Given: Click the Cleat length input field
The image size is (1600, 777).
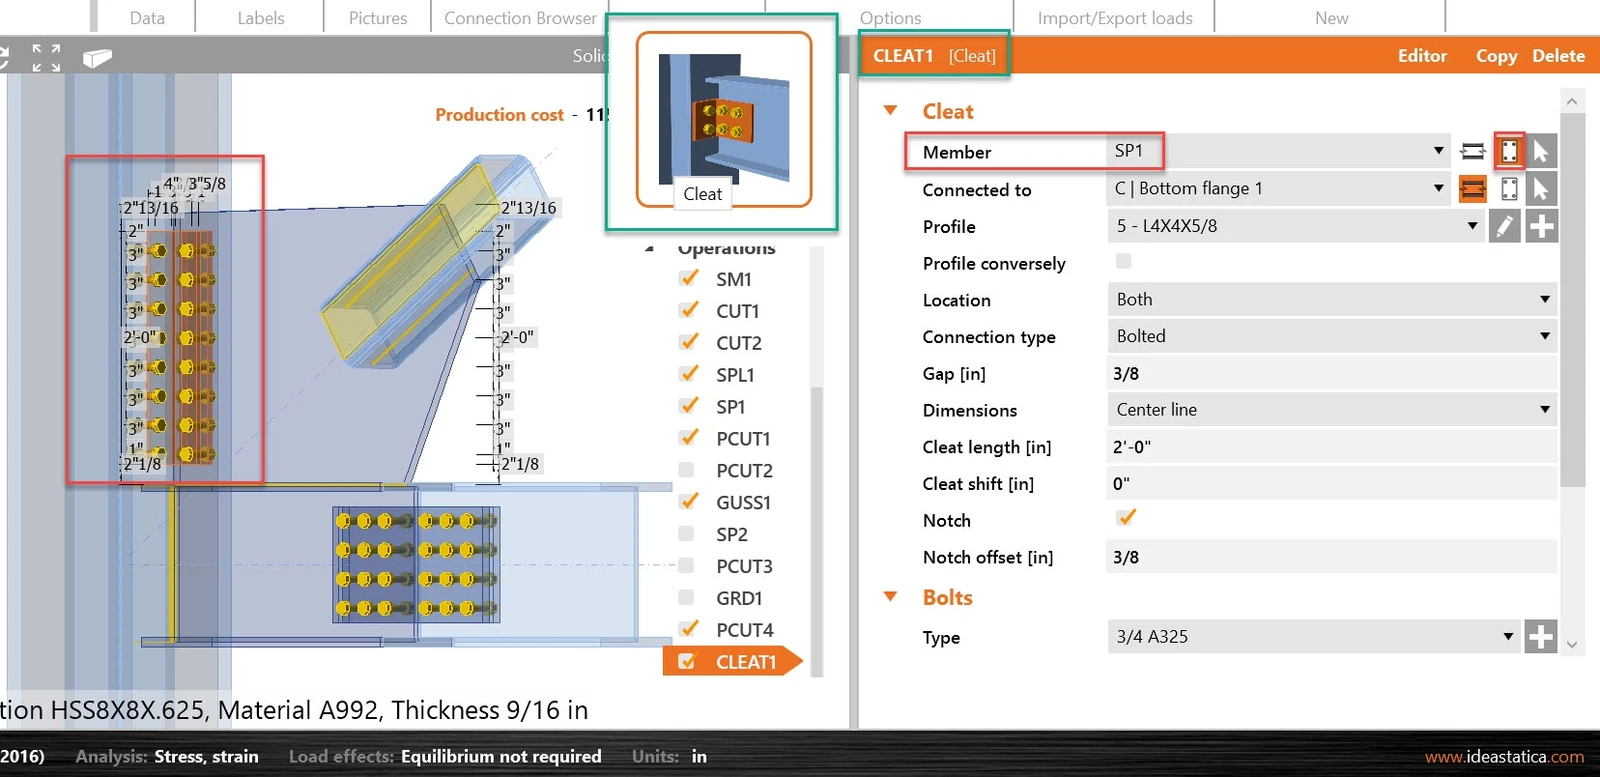Looking at the screenshot, I should coord(1332,447).
